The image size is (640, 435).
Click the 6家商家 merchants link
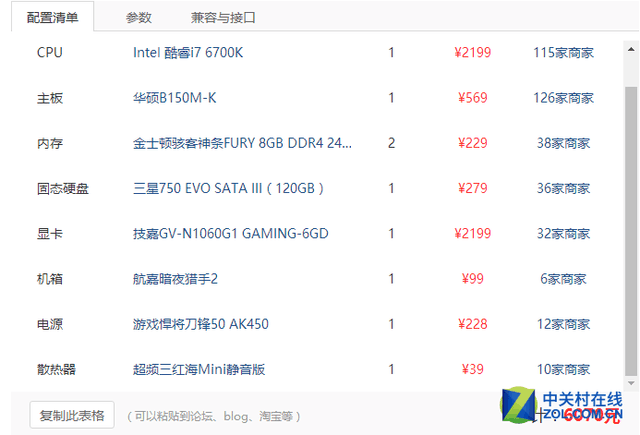point(563,279)
